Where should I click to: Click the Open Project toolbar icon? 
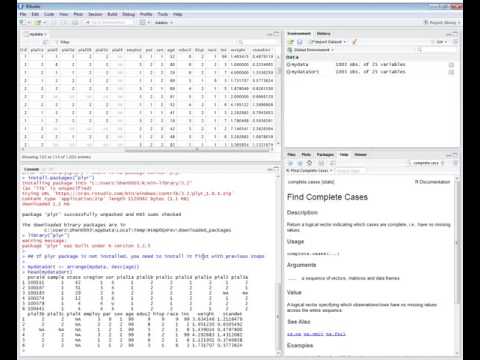pos(38,22)
